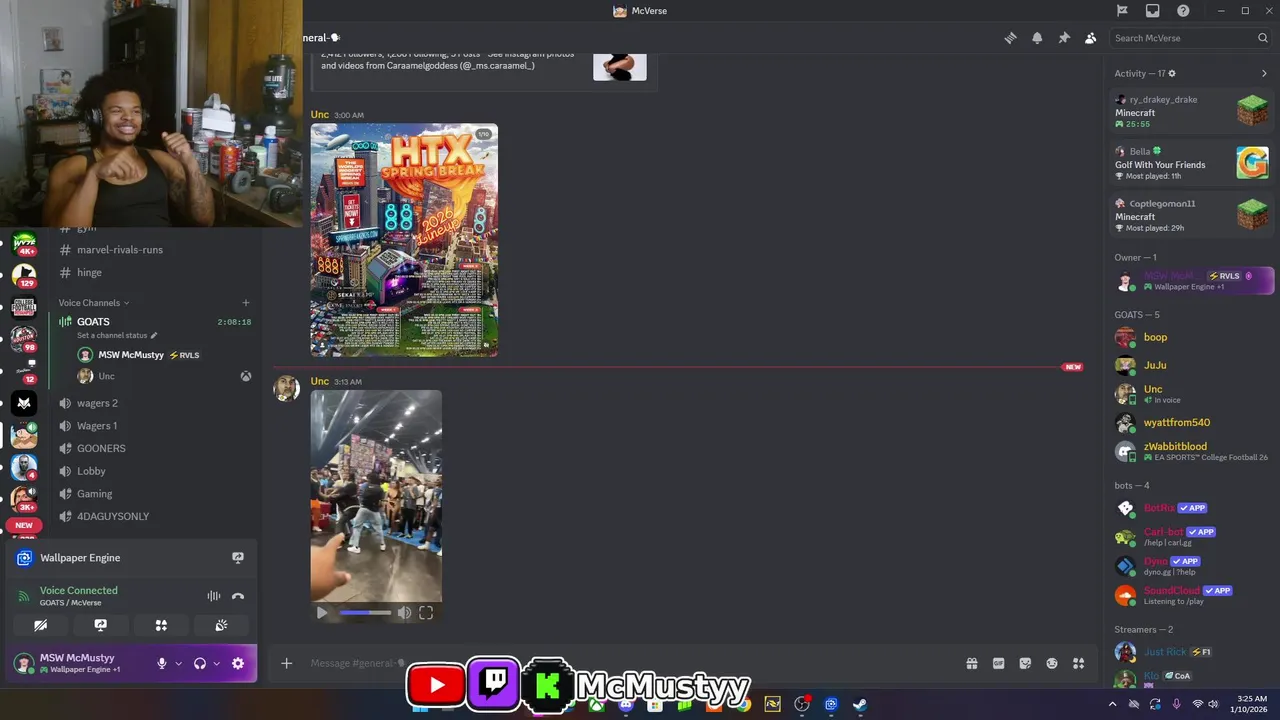Open microphone input options dropdown
Viewport: 1280px width, 720px height.
(x=179, y=663)
